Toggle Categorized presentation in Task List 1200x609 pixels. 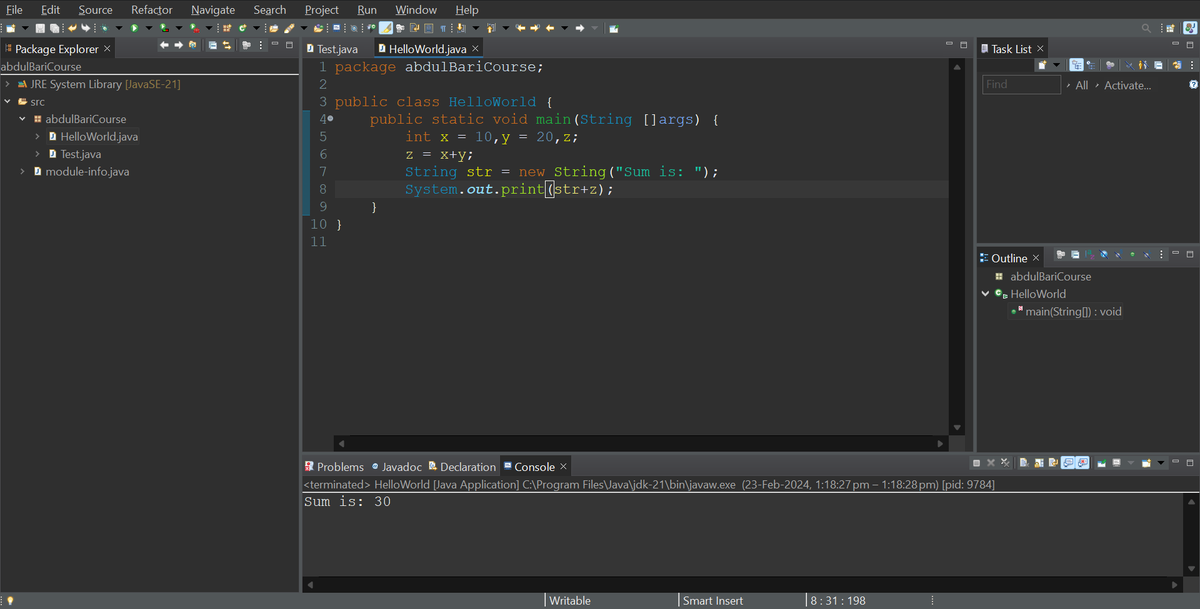click(x=1076, y=65)
